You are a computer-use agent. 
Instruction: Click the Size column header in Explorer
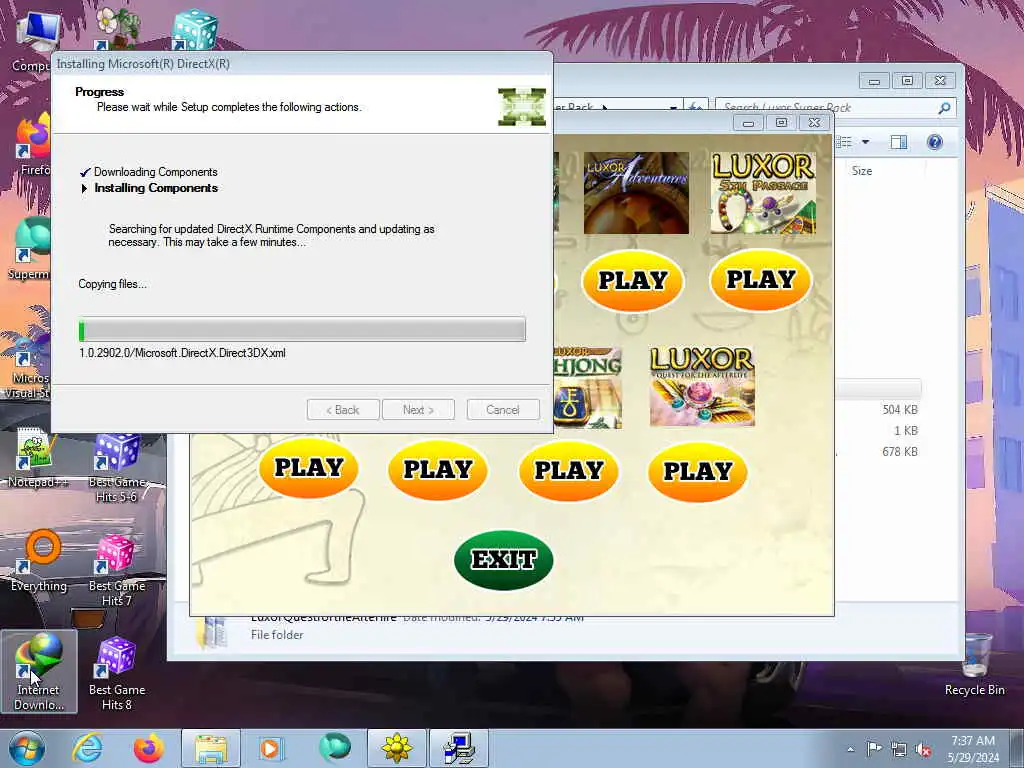coord(861,170)
